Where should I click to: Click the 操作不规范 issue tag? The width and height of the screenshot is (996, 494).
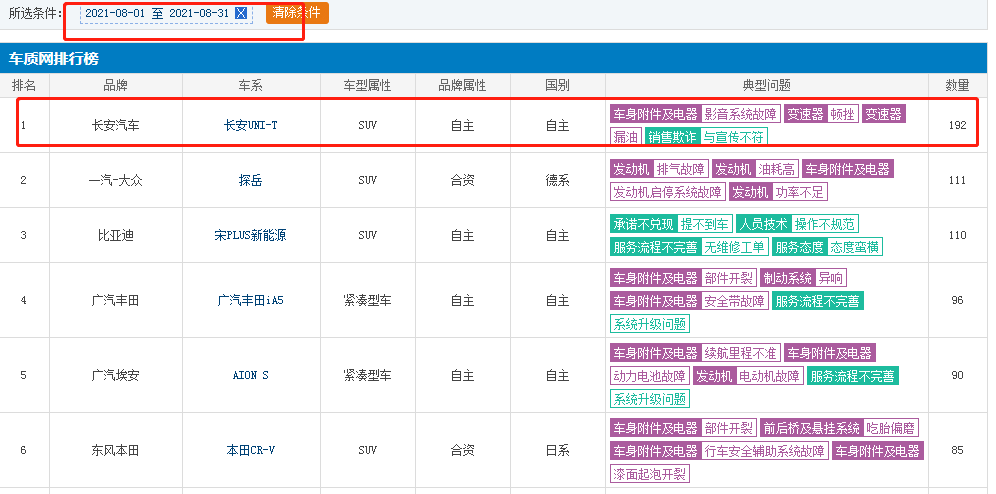point(825,224)
